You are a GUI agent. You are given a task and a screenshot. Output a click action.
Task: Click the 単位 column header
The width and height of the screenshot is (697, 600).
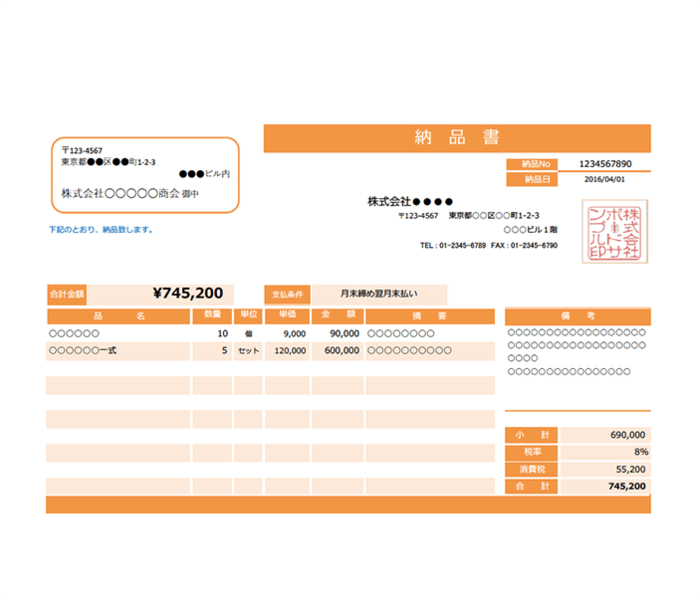pos(248,315)
